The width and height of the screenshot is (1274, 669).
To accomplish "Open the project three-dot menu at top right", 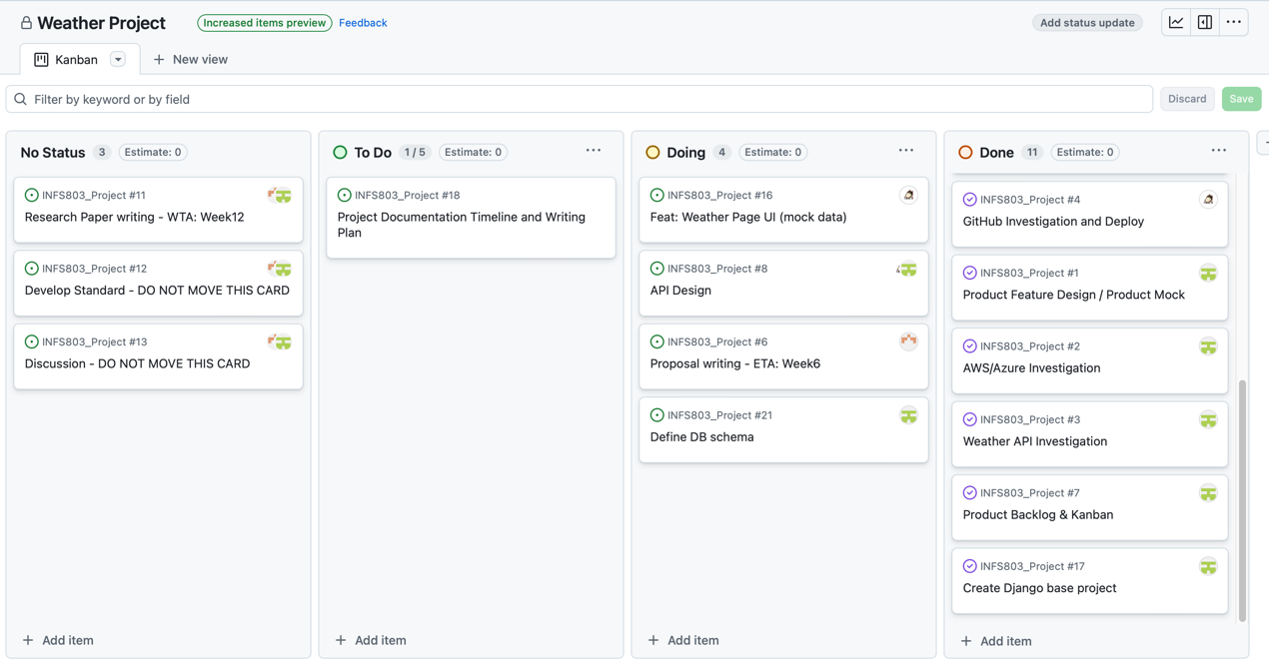I will pos(1234,23).
